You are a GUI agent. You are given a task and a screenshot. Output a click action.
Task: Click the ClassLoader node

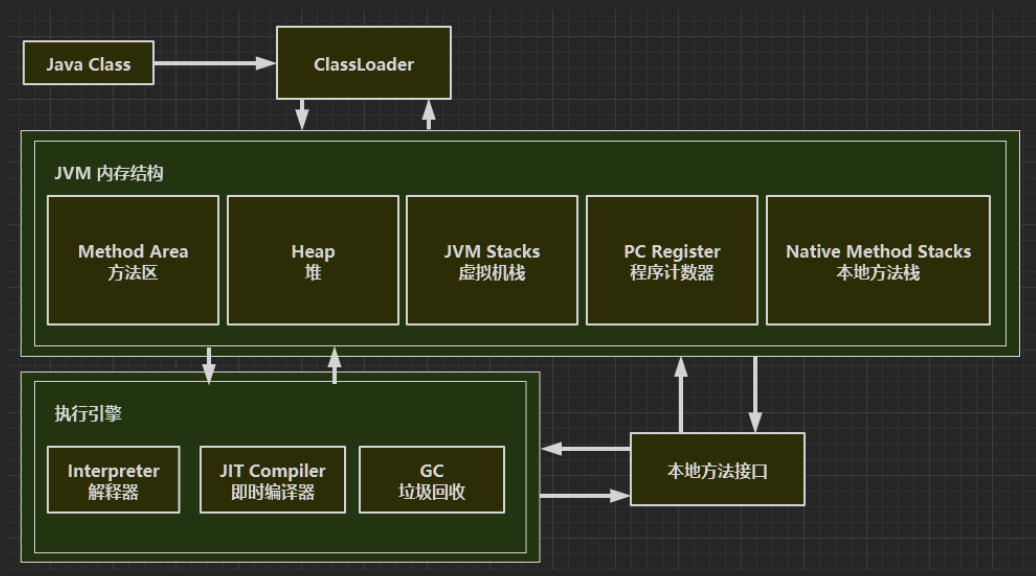363,64
